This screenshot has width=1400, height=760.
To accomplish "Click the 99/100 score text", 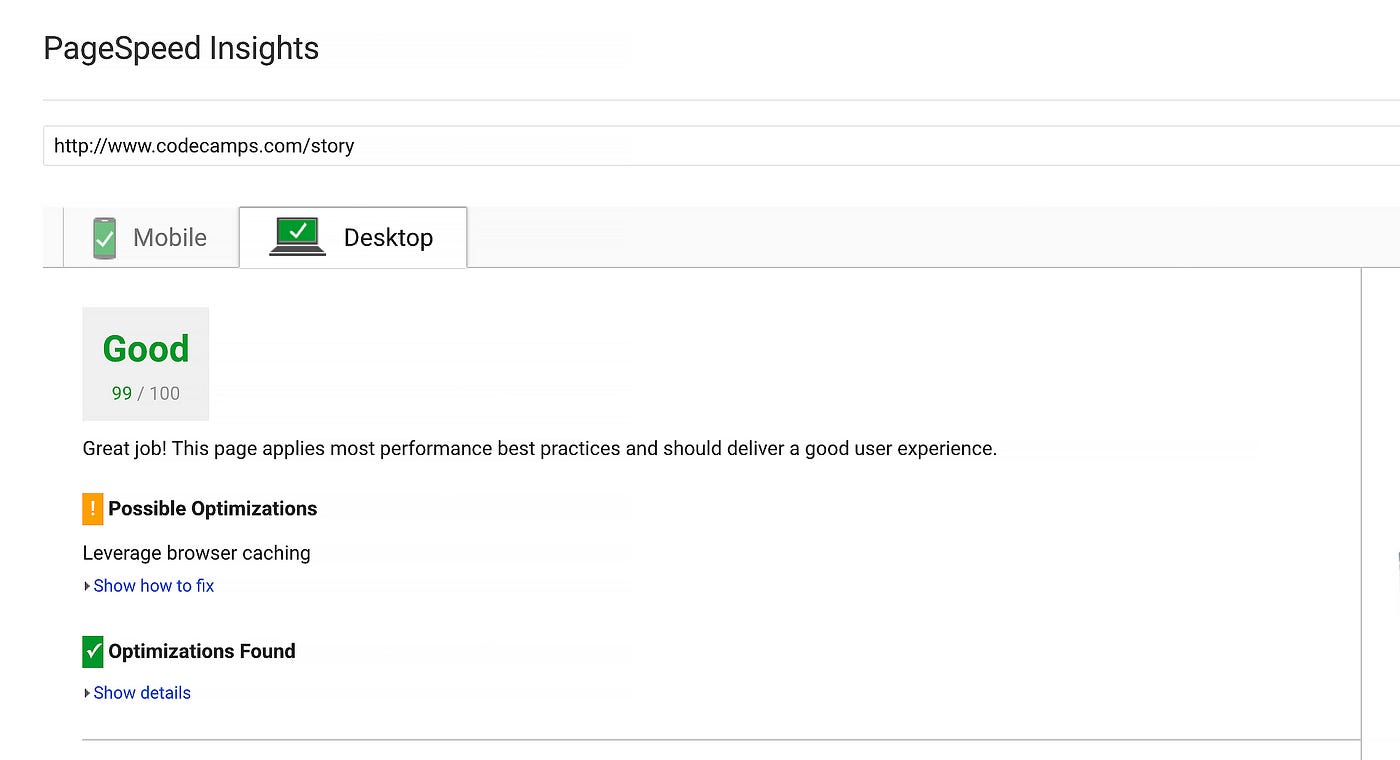I will [145, 392].
